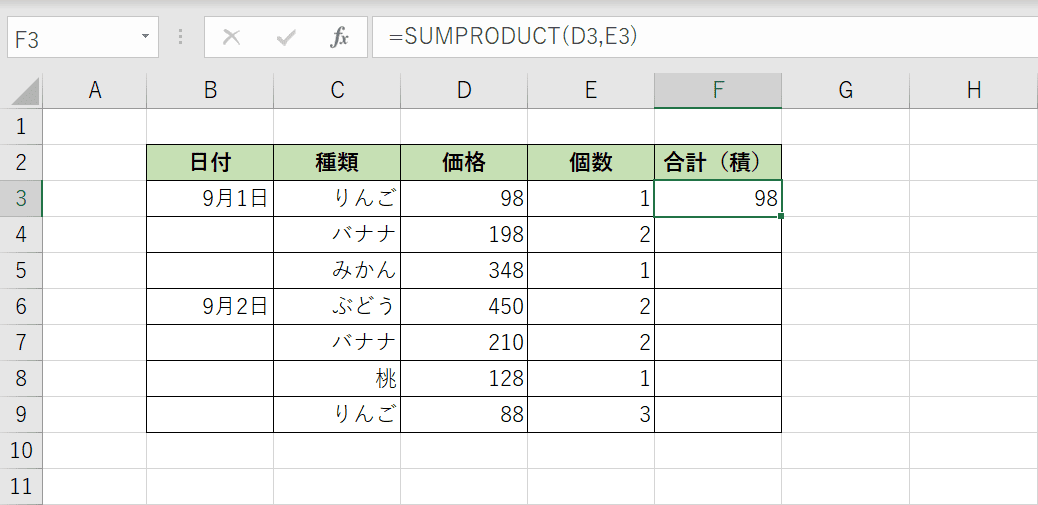The height and width of the screenshot is (505, 1038).
Task: Click the 合計（積） header cell
Action: [x=718, y=162]
